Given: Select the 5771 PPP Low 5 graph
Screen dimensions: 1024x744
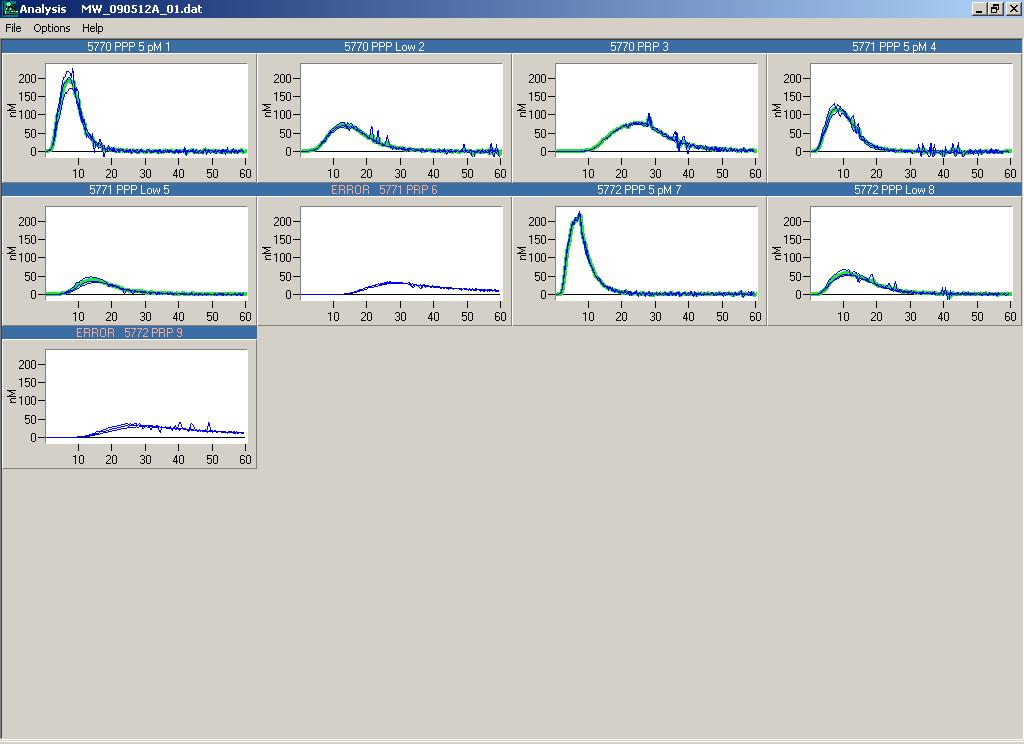Looking at the screenshot, I should [146, 253].
